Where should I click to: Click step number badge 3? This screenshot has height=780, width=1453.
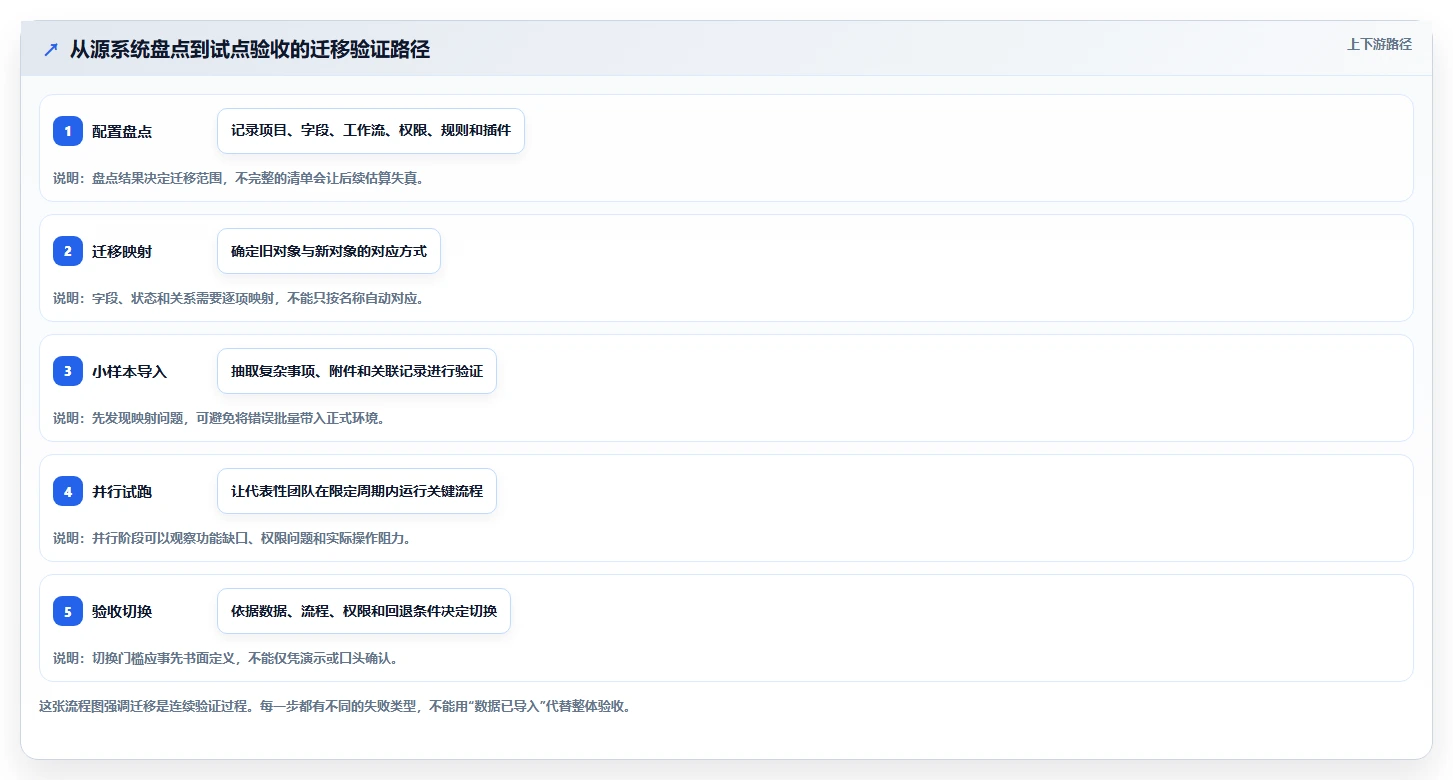[x=68, y=371]
